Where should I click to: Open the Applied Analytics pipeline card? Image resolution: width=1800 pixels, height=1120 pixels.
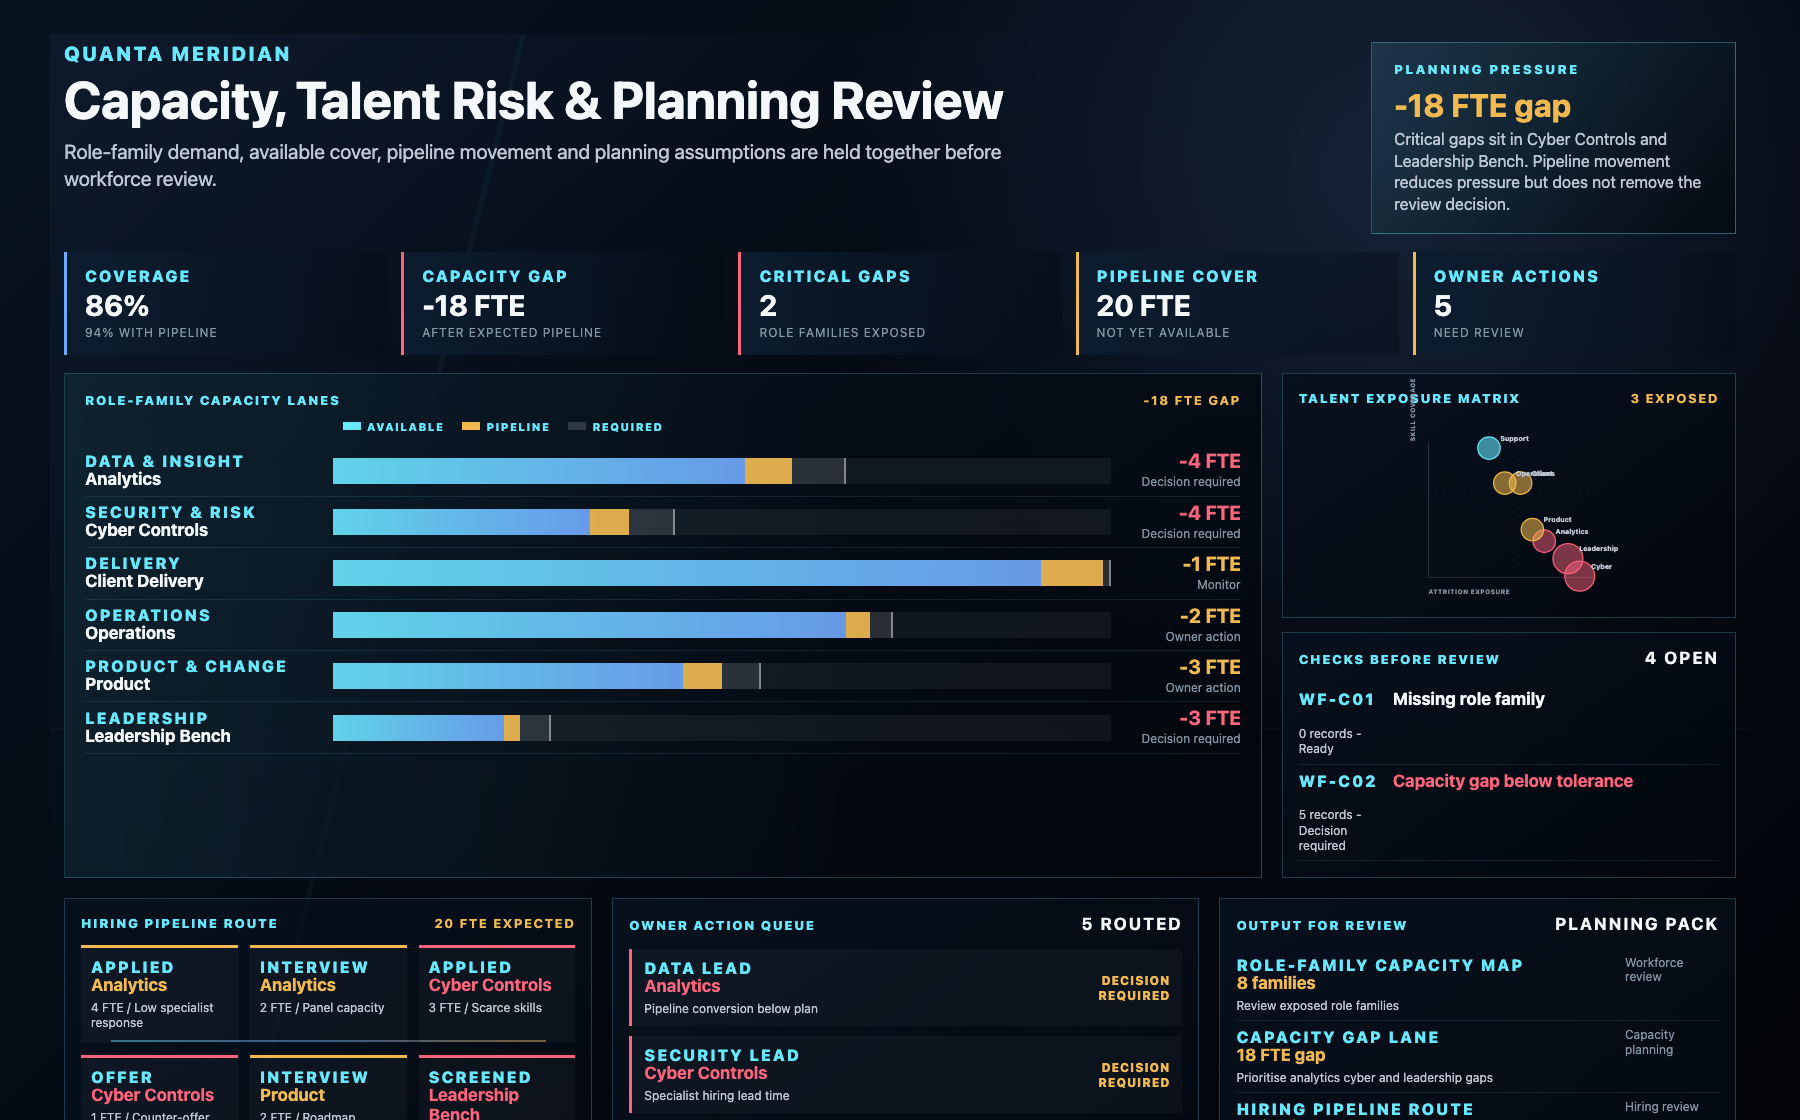(160, 995)
